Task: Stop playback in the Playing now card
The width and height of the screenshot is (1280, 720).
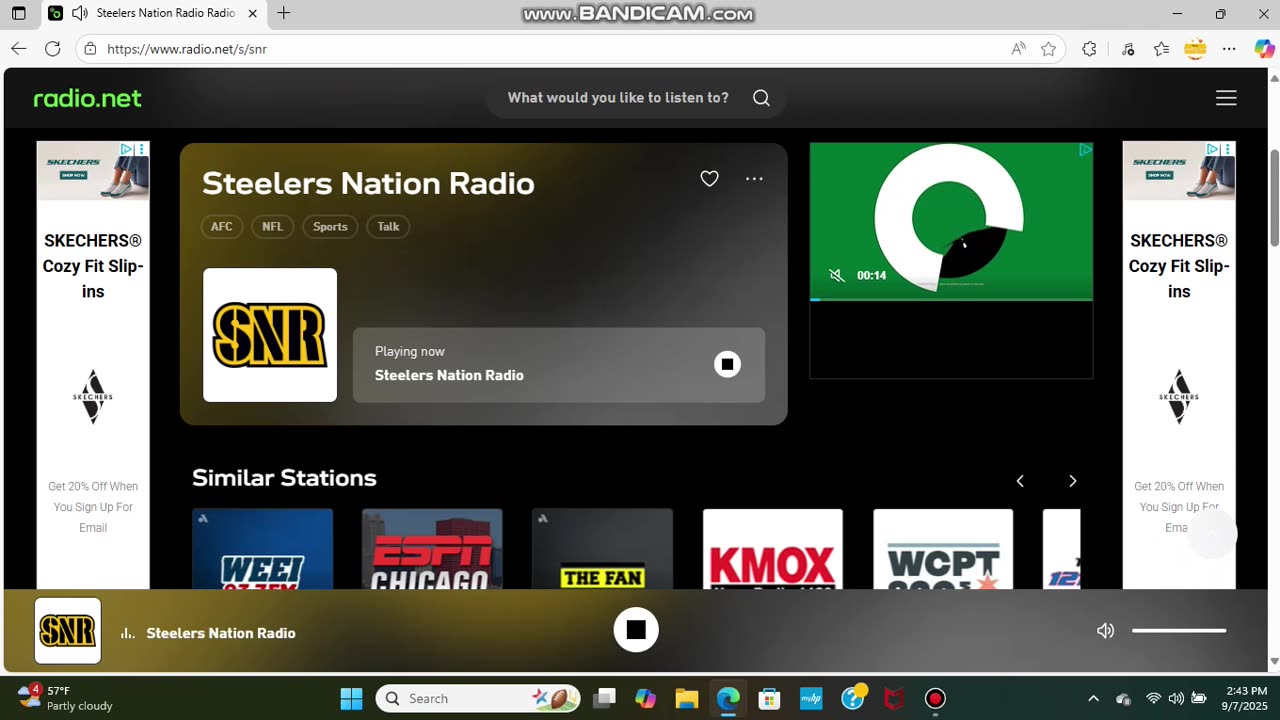Action: (x=727, y=365)
